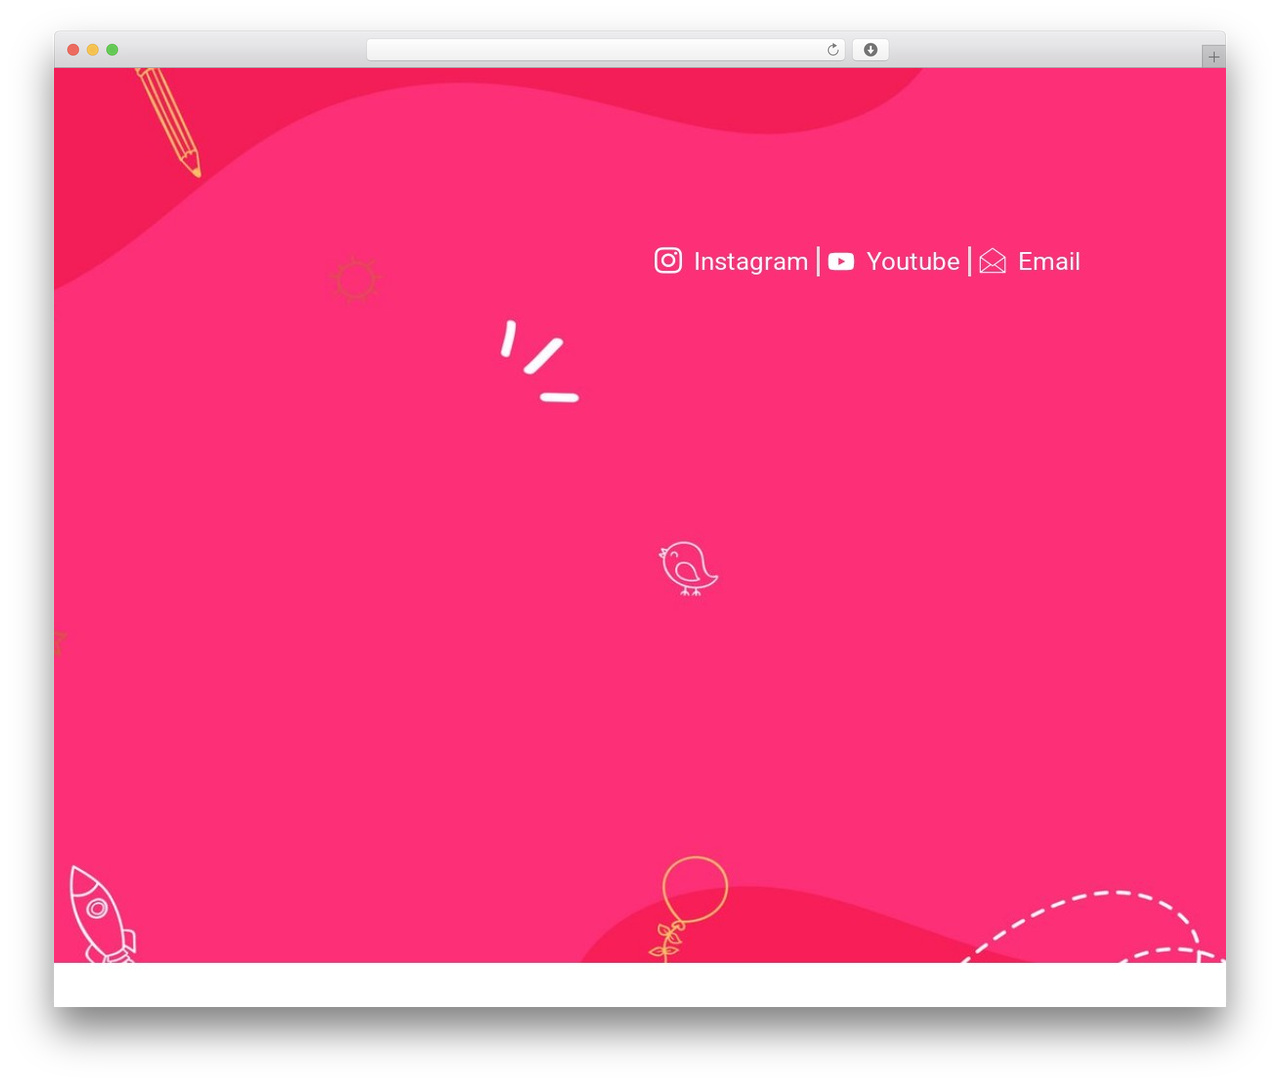Open the browser downloads button
Screen dimensions: 1280x1084
click(x=870, y=50)
